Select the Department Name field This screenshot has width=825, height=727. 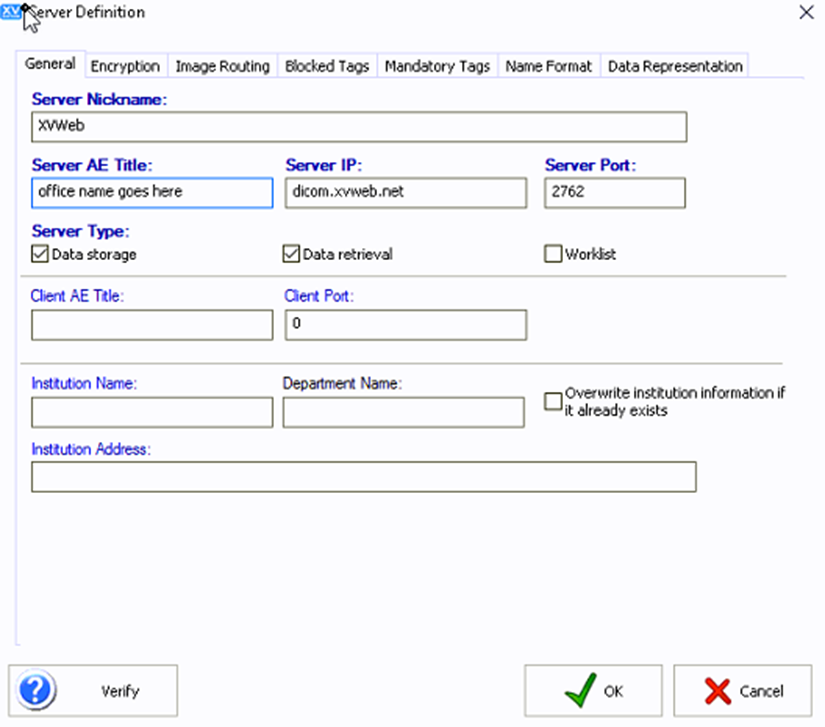pyautogui.click(x=404, y=412)
